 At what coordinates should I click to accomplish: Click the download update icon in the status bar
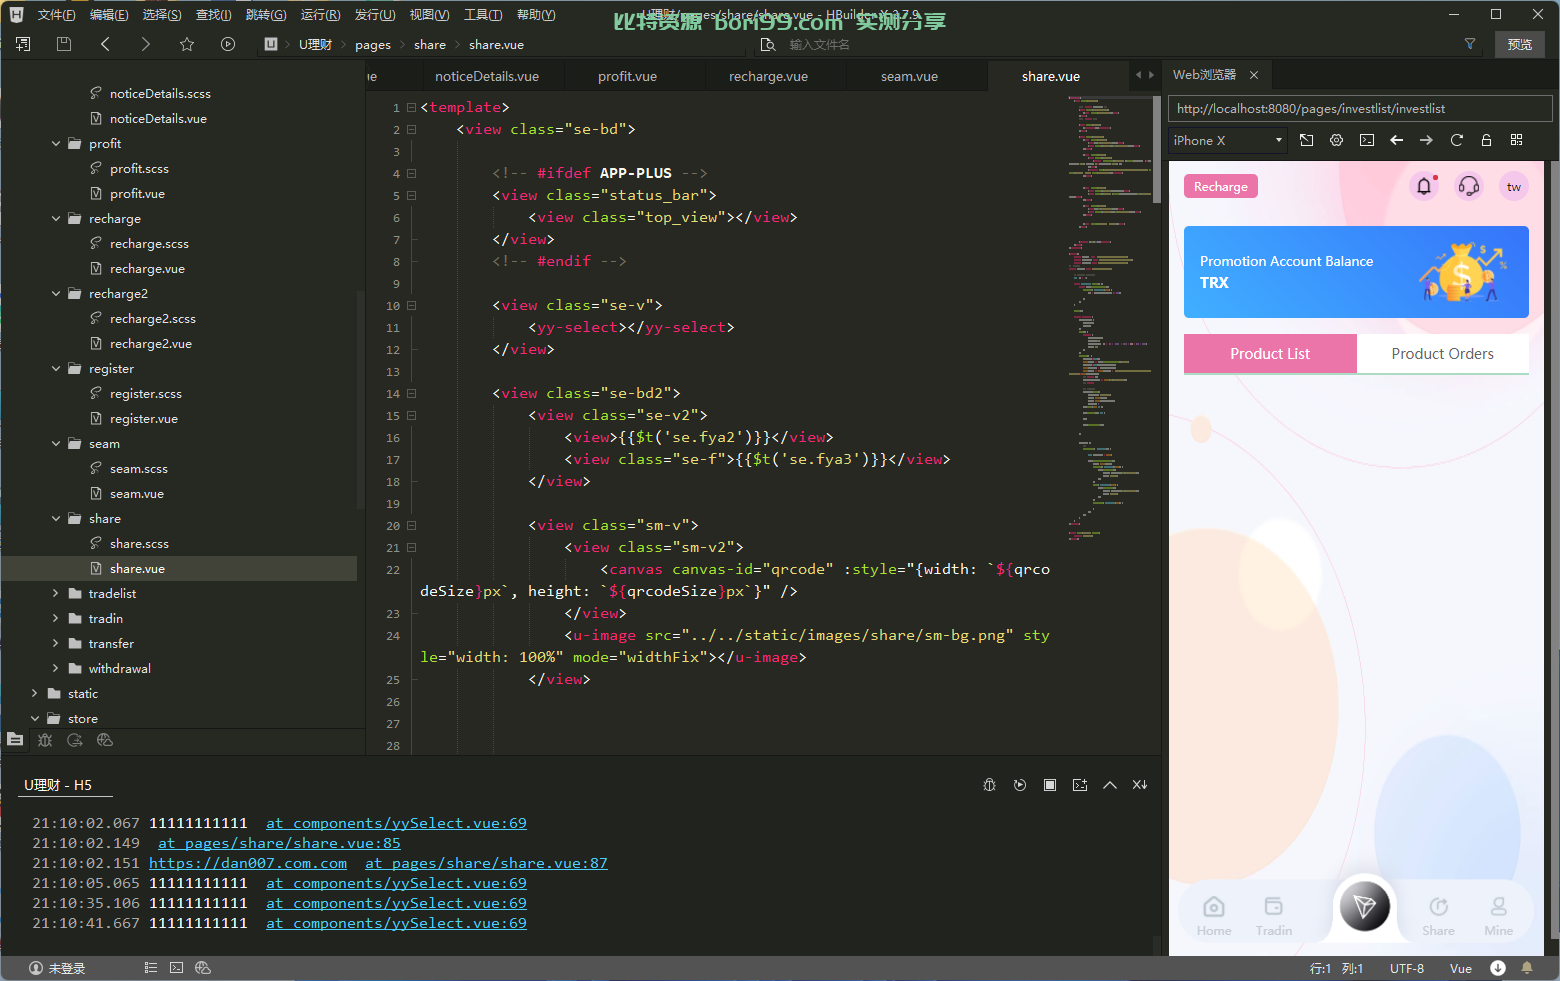(1498, 968)
